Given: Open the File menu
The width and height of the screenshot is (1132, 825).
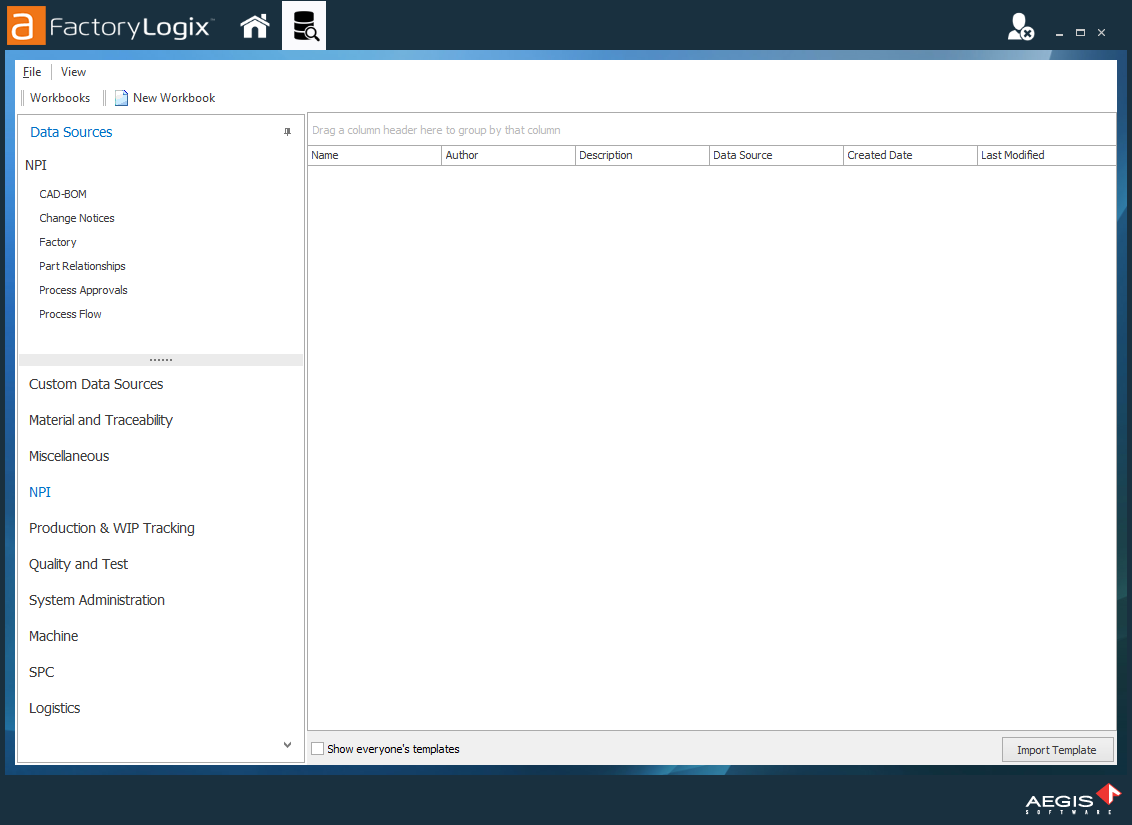Looking at the screenshot, I should click(31, 71).
